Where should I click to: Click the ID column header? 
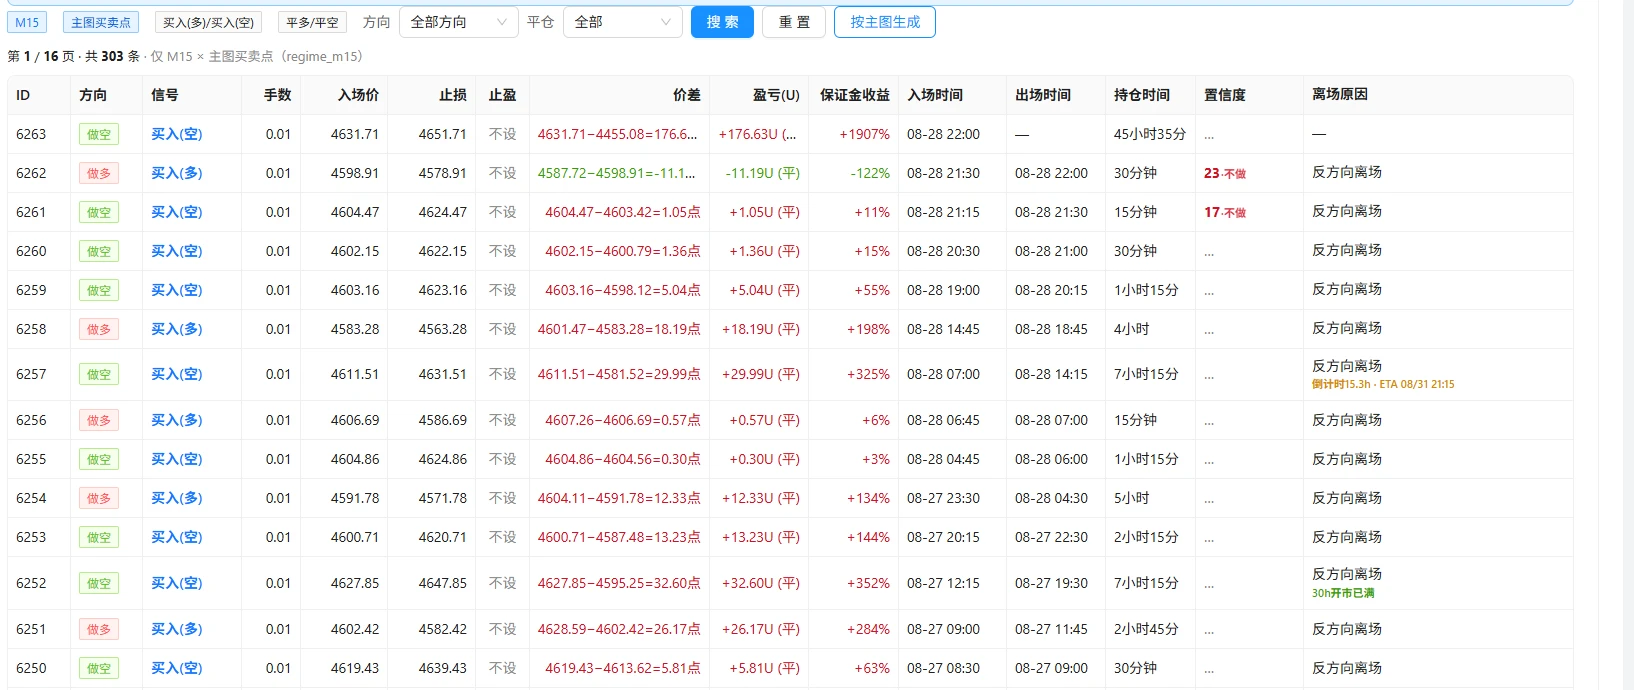pyautogui.click(x=23, y=95)
